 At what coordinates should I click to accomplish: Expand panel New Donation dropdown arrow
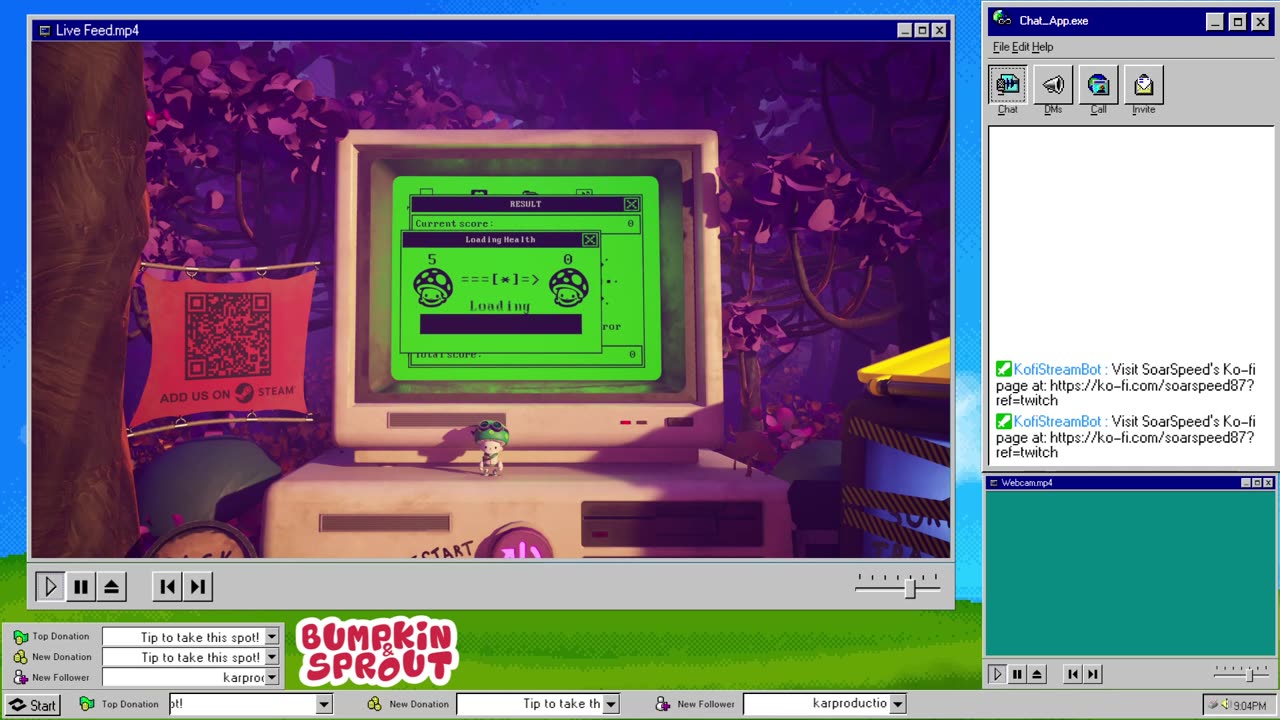coord(271,657)
